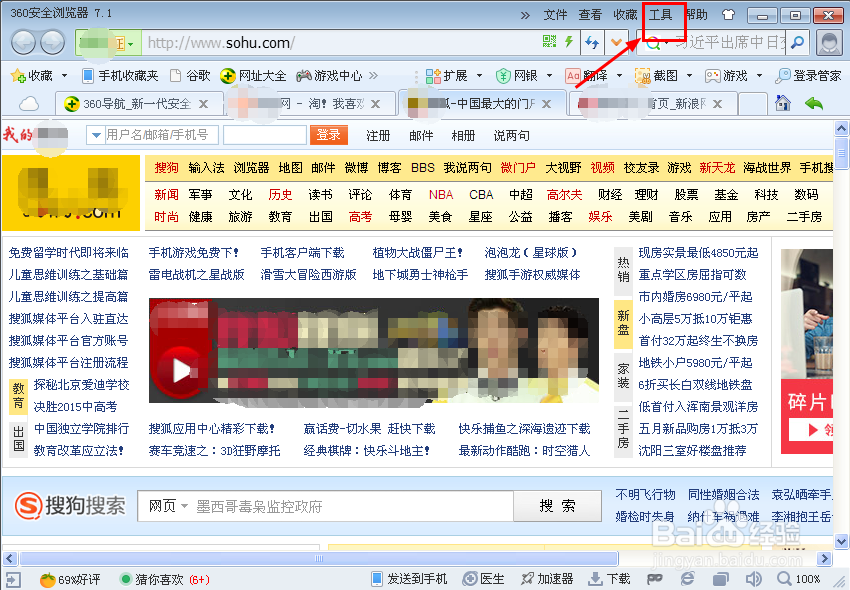Expand the dropdown arrow beside 扩展
Image resolution: width=850 pixels, height=590 pixels.
coord(479,75)
